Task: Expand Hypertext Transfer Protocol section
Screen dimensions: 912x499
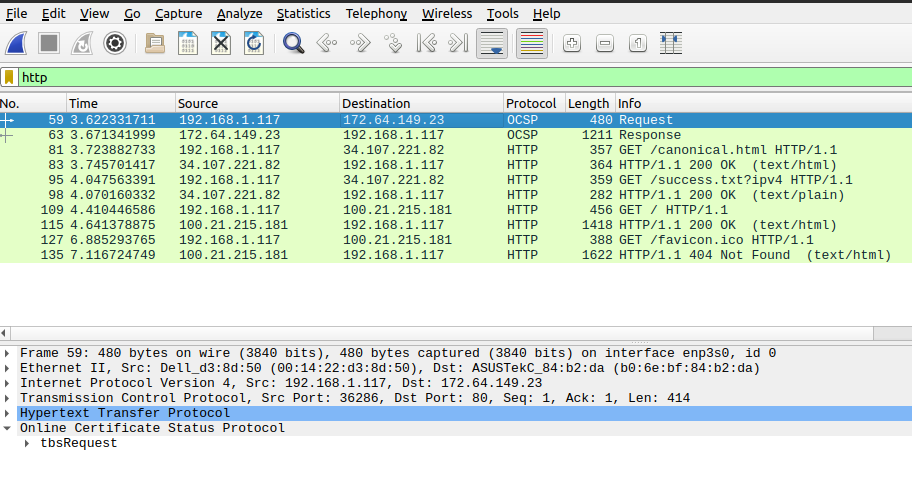Action: [x=7, y=413]
